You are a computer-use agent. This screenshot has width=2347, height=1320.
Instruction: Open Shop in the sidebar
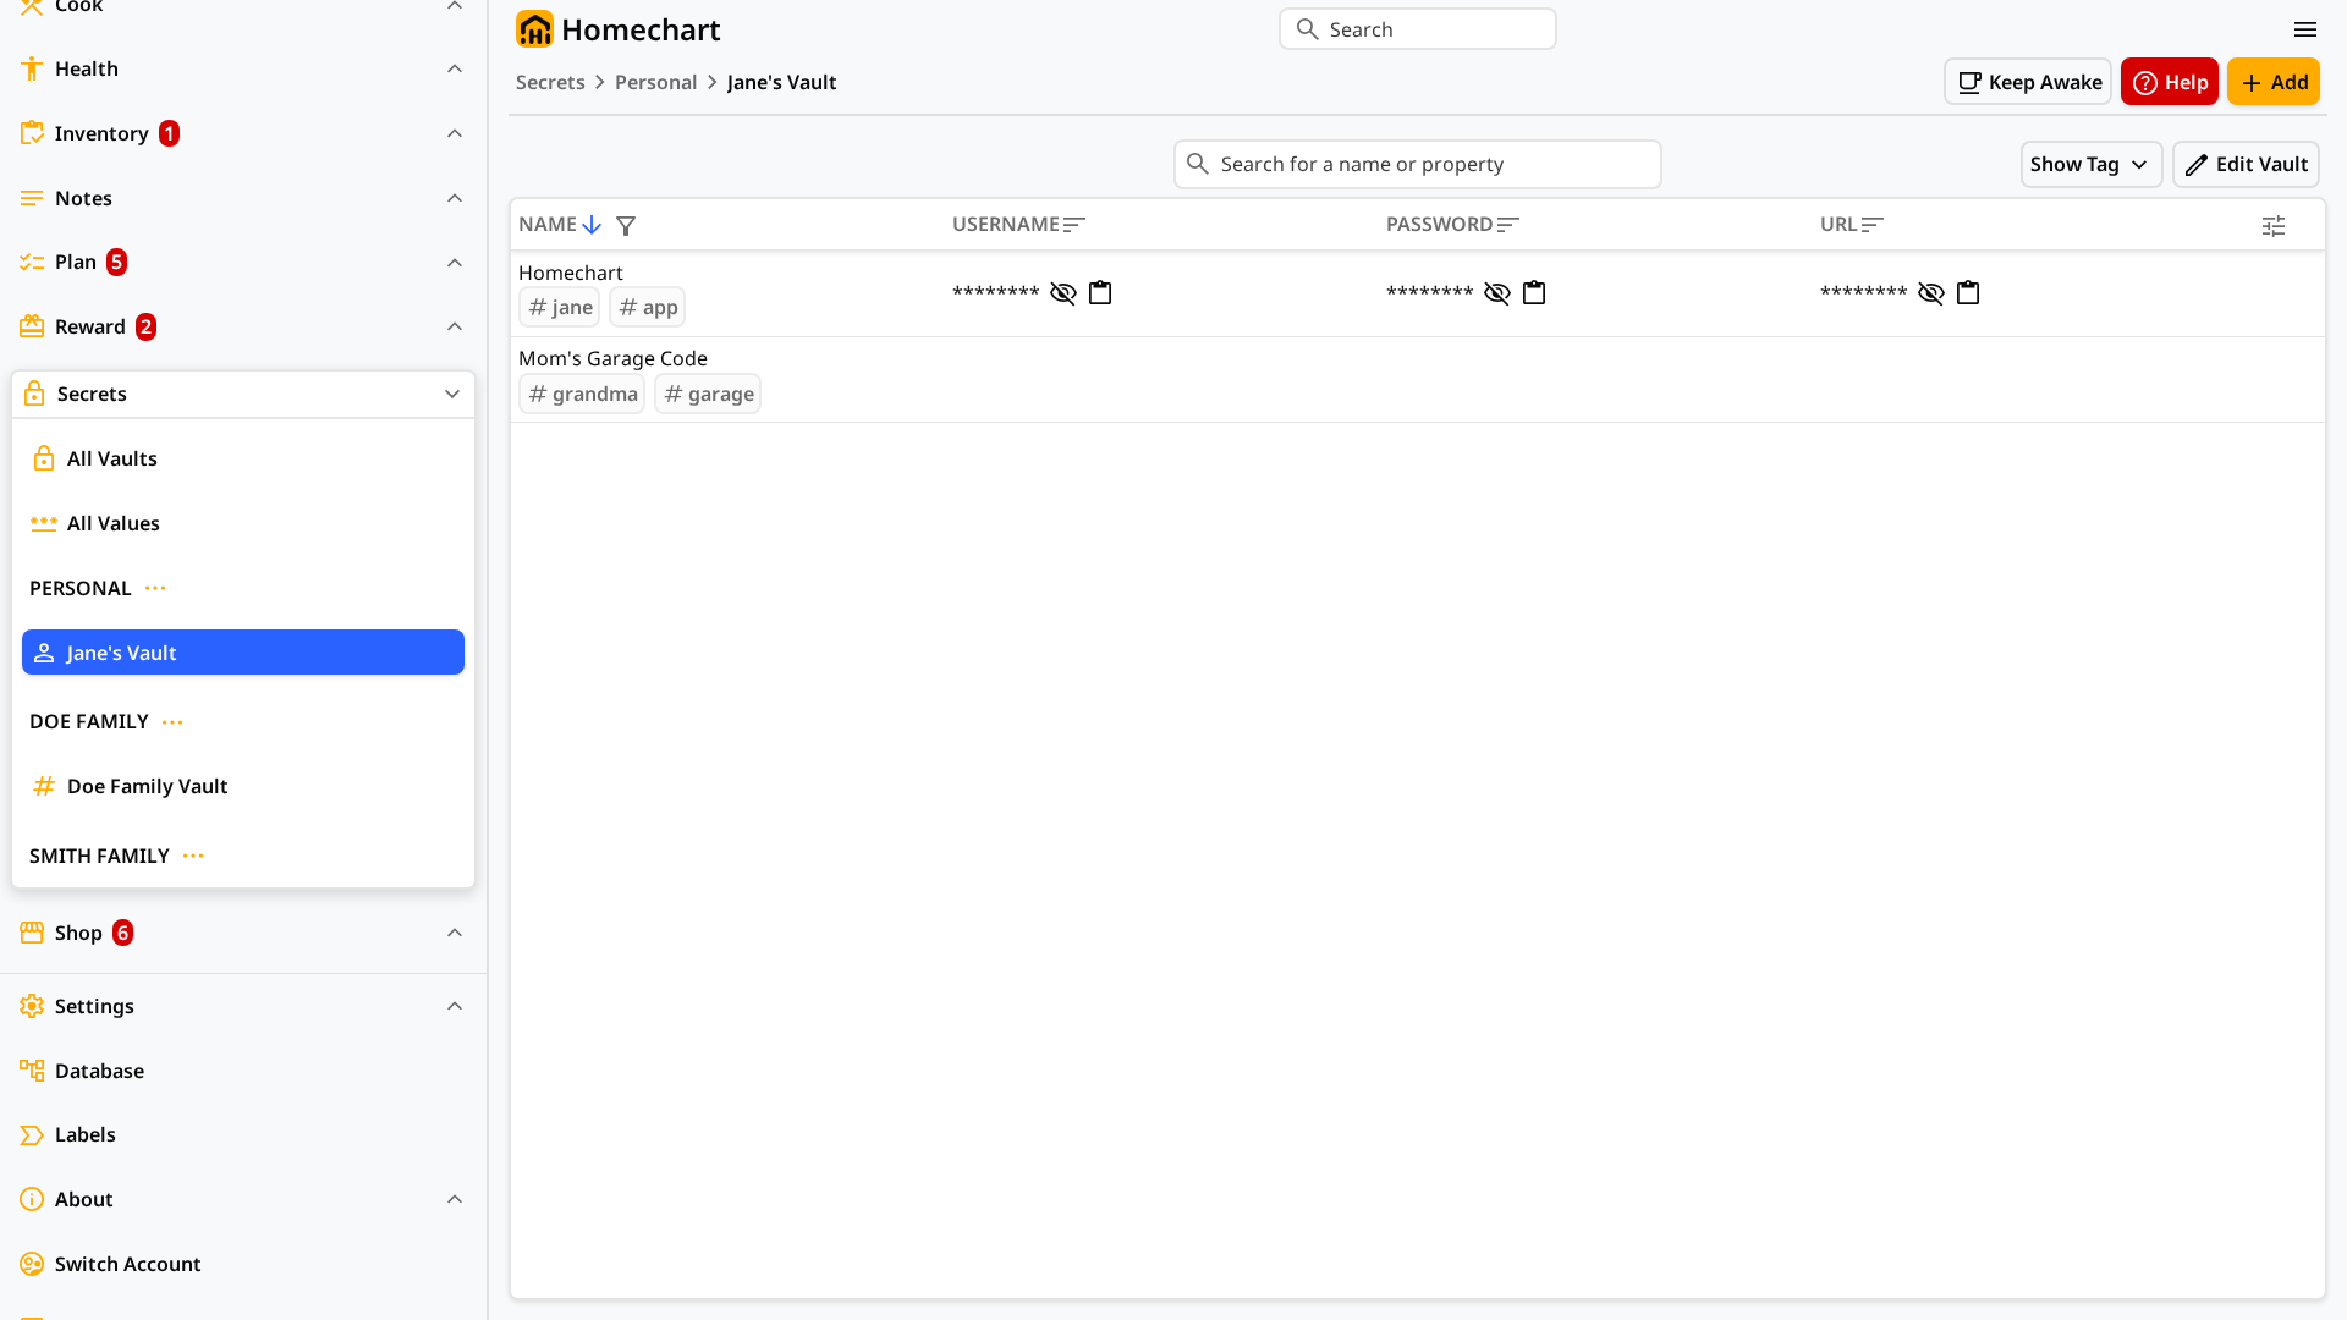pos(78,933)
